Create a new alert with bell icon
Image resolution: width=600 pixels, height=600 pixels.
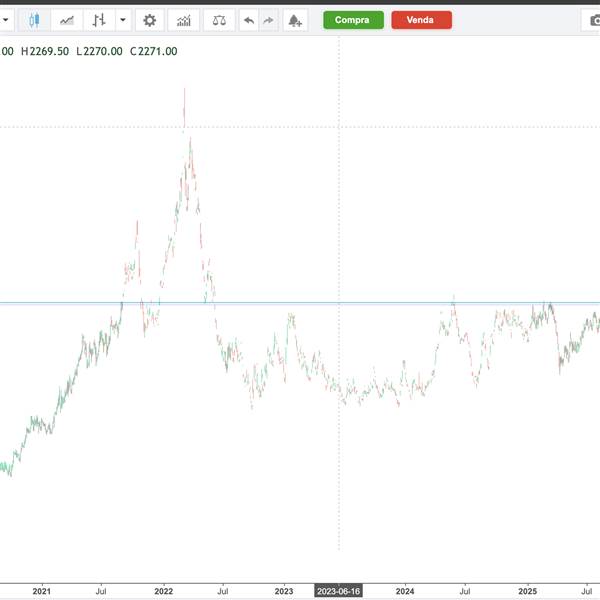click(294, 20)
